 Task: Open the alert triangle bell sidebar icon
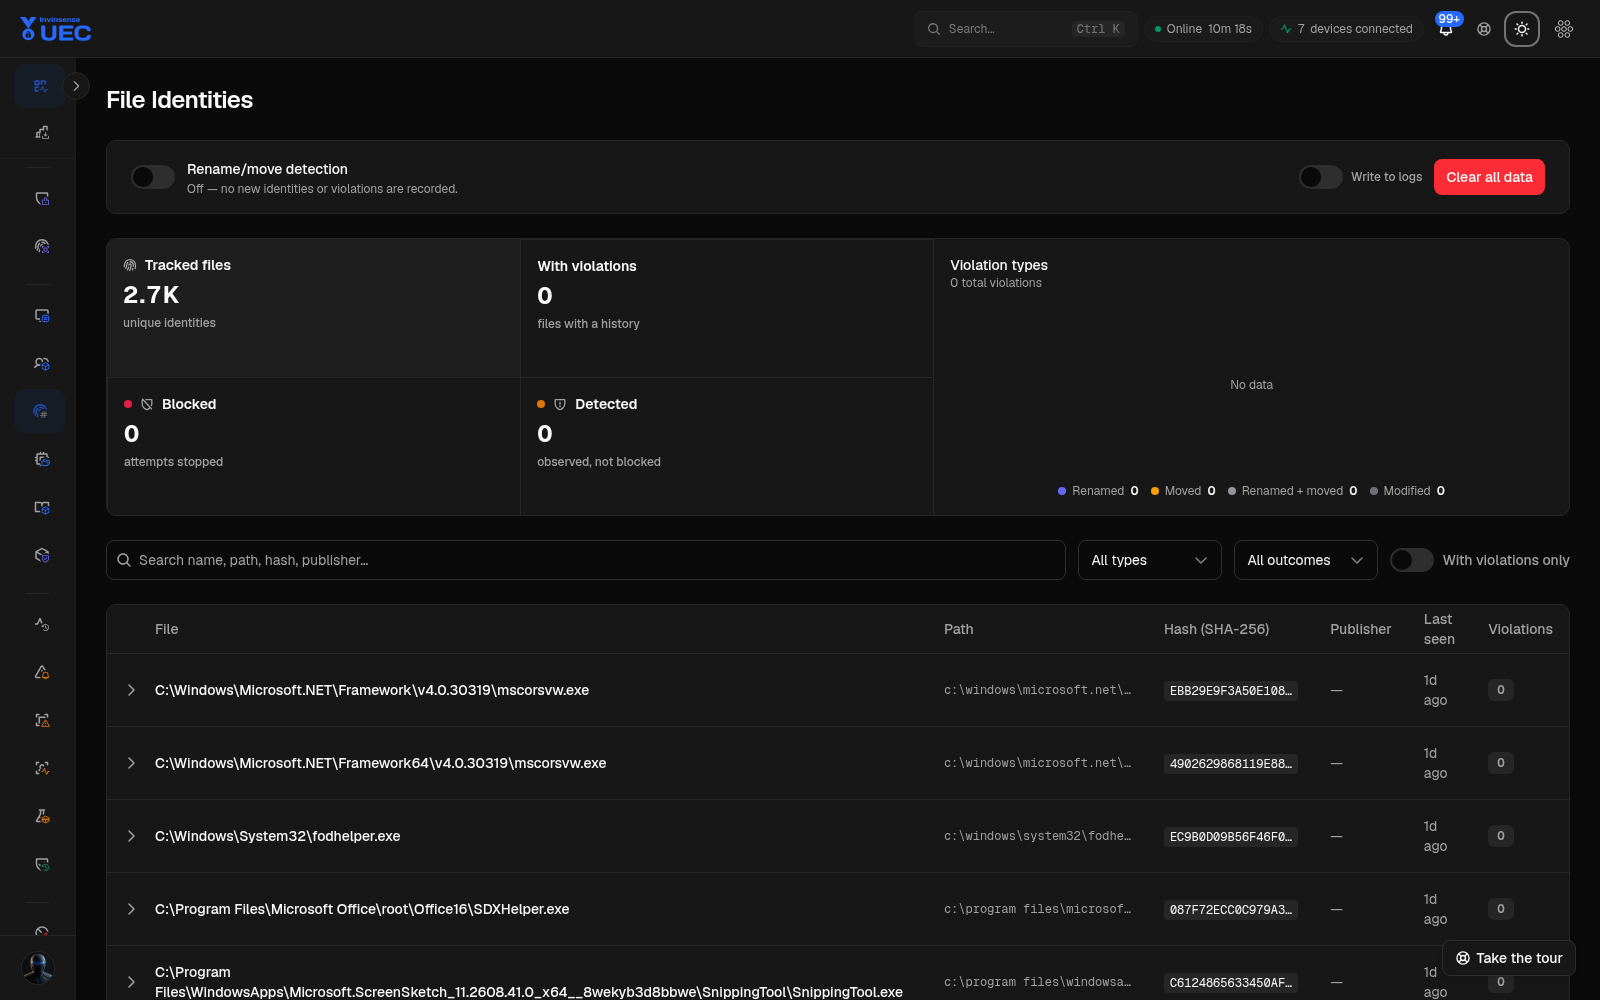point(40,672)
